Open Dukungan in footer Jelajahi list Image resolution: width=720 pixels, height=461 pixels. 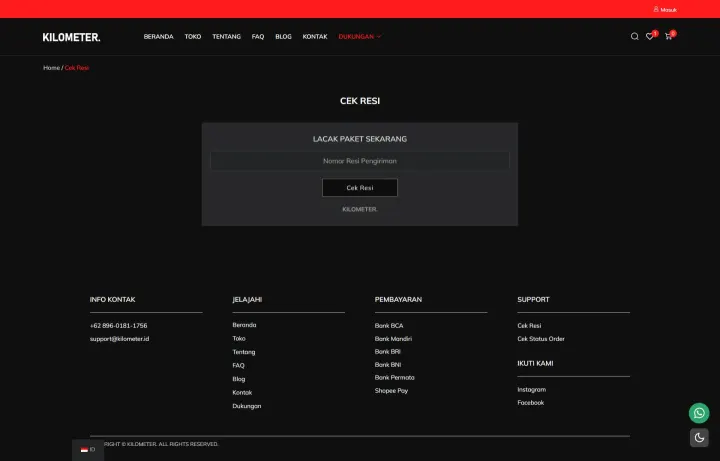247,406
